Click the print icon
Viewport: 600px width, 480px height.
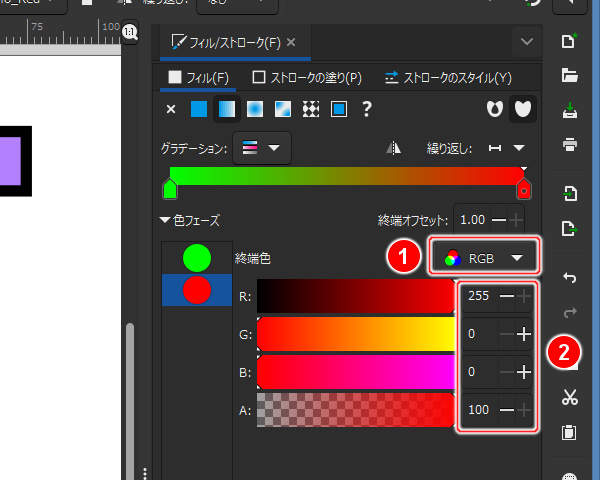569,144
